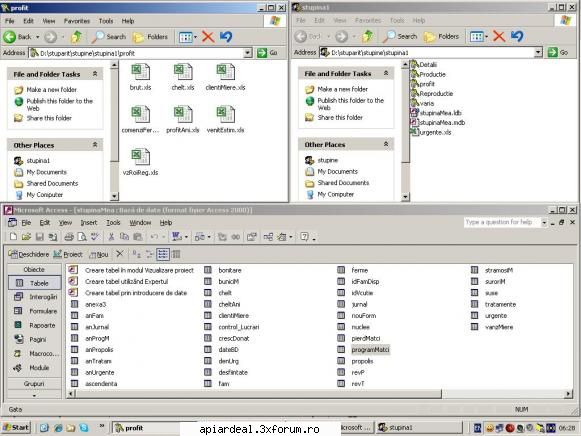Screen dimensions: 581x436
Task: Collapse File and Folder Tasks in profit window
Action: (95, 74)
